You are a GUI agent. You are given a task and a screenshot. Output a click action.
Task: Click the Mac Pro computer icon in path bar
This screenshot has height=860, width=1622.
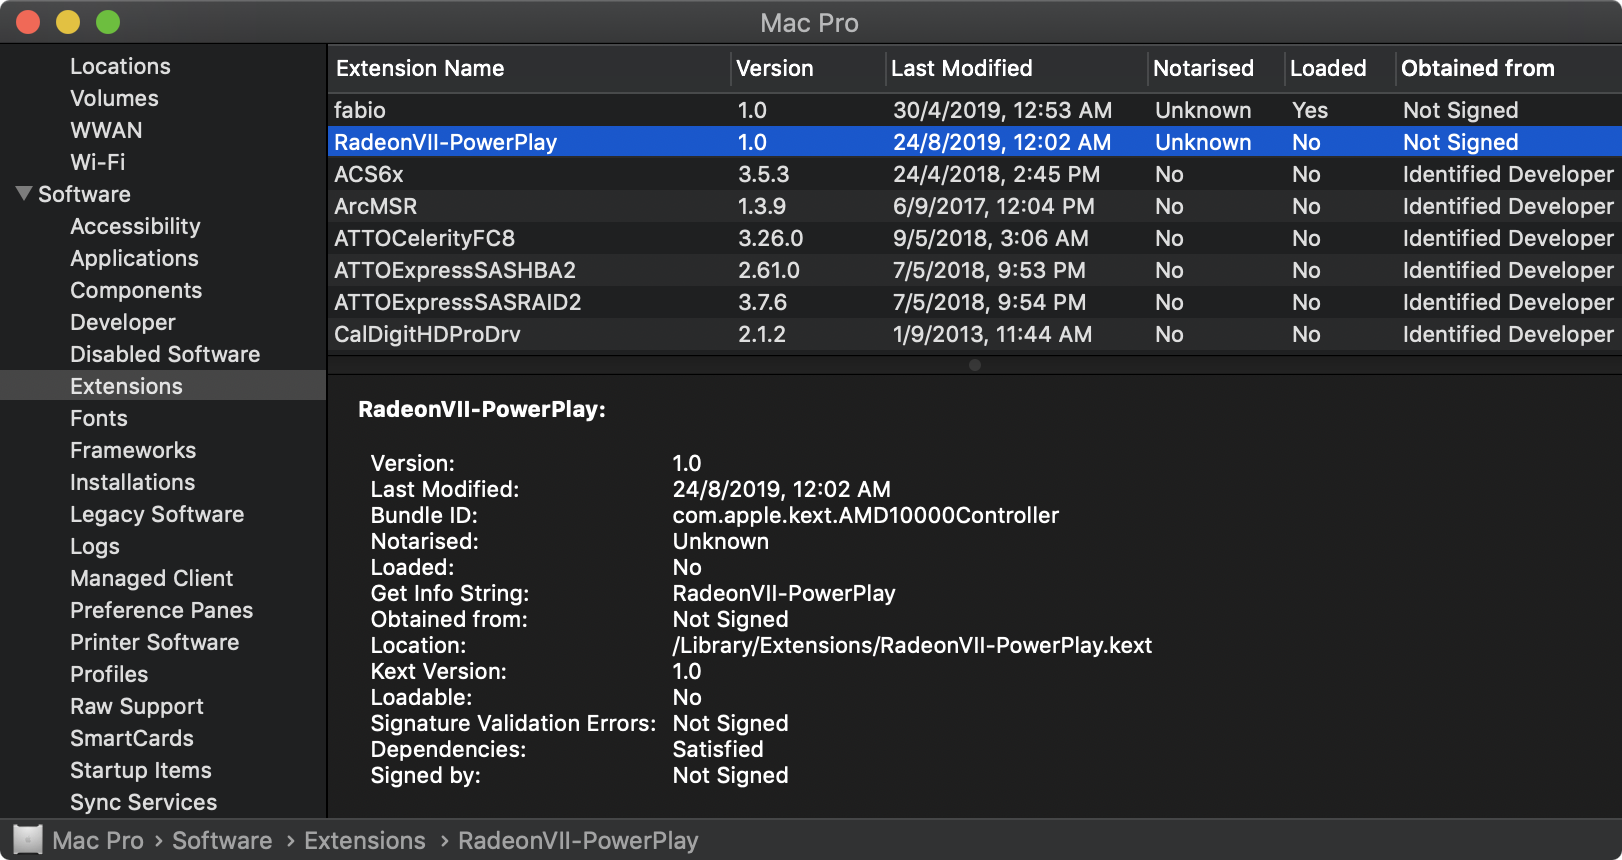click(x=28, y=840)
